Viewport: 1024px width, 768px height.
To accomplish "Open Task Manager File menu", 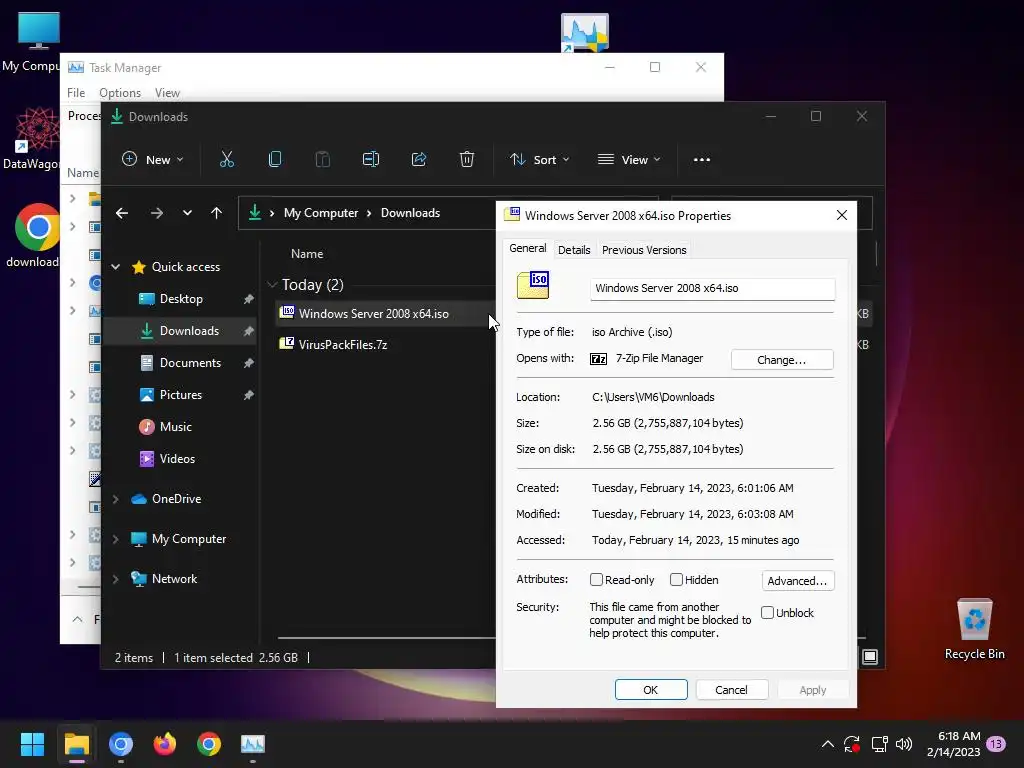I will coord(76,93).
